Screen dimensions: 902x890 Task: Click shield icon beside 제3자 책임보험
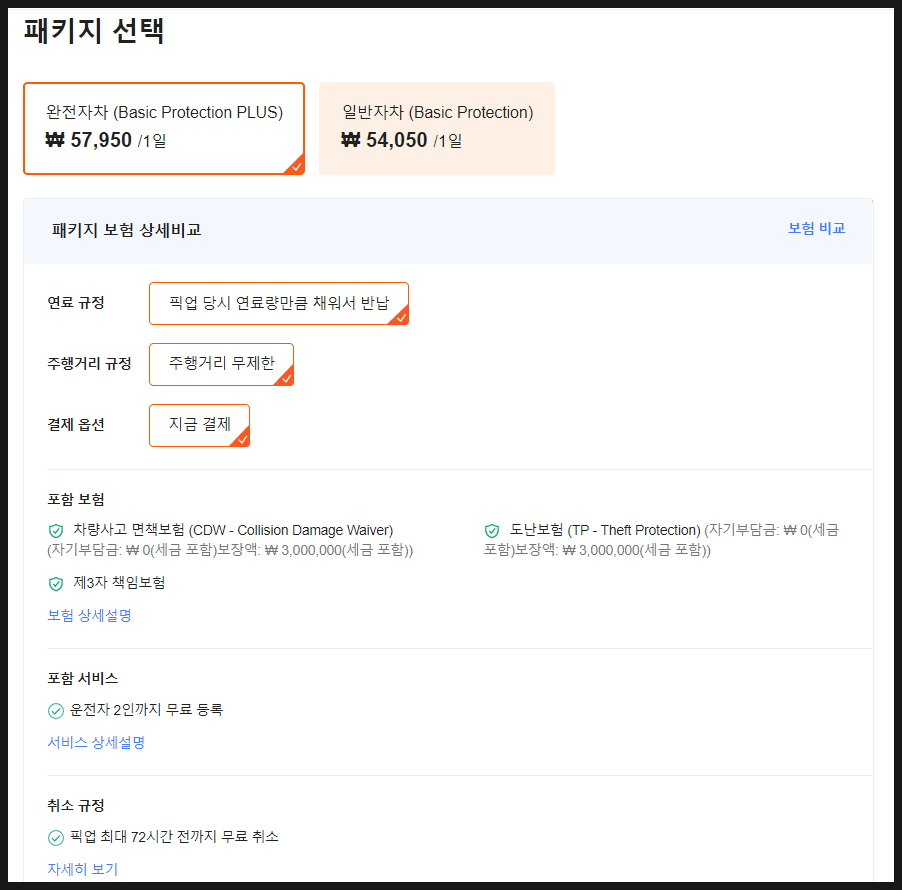(56, 584)
